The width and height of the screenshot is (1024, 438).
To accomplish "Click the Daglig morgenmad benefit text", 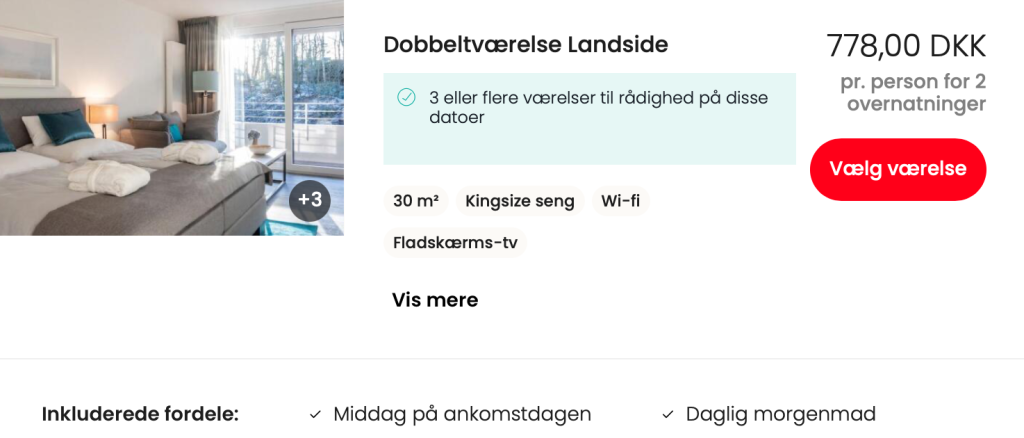I will (x=780, y=414).
